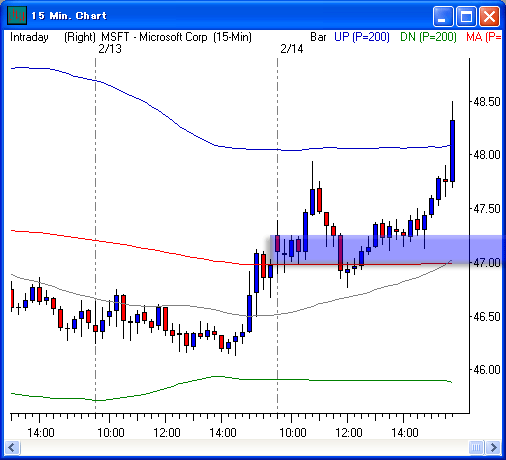Screen dimensions: 506x460
Task: Click the chart application icon in title bar
Action: tap(17, 15)
